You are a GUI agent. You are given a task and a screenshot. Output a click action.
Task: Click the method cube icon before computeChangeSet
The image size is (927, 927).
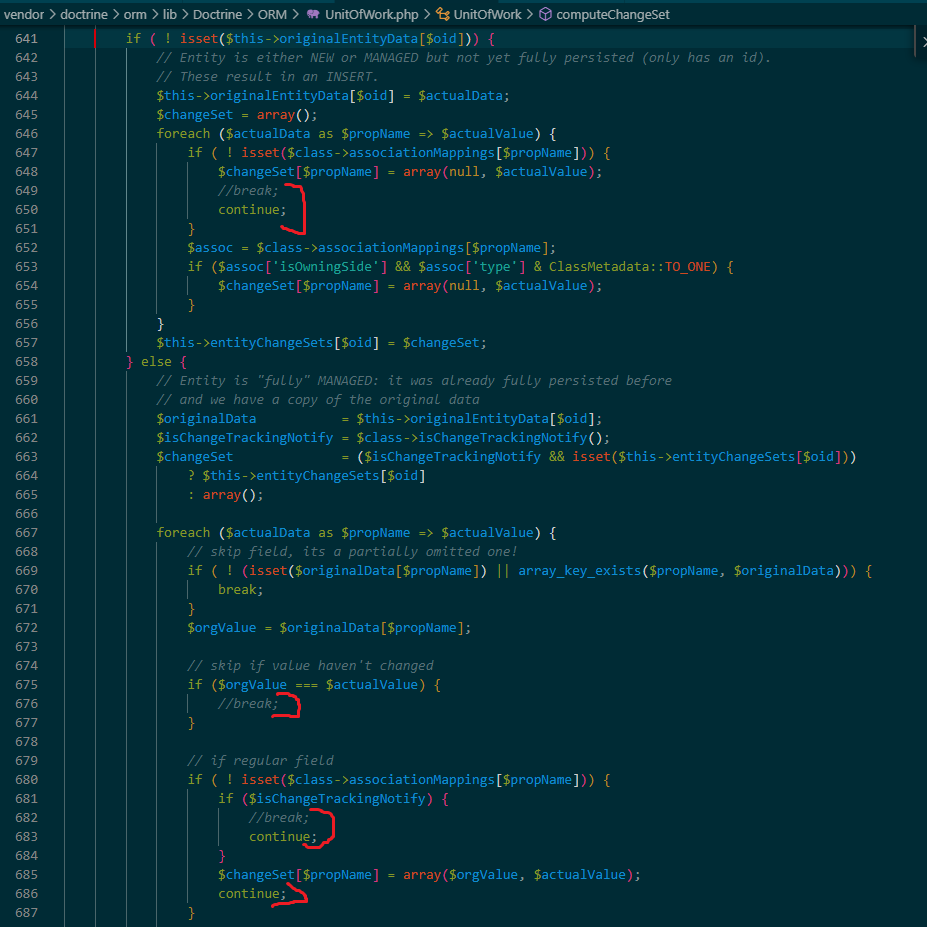(545, 14)
